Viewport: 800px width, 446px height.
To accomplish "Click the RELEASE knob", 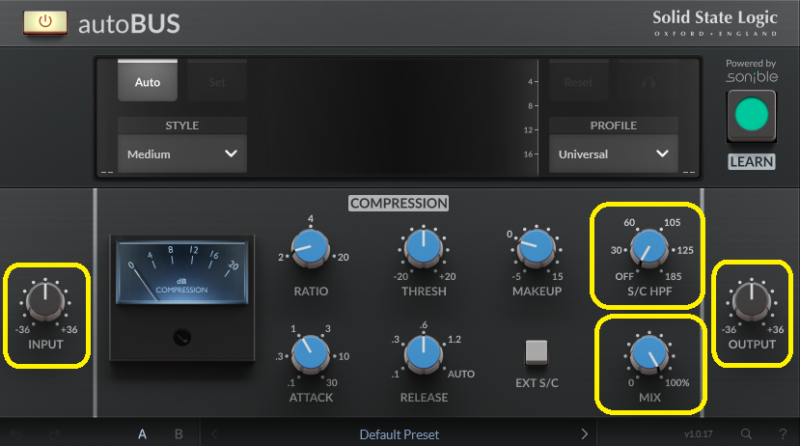I will [x=422, y=351].
